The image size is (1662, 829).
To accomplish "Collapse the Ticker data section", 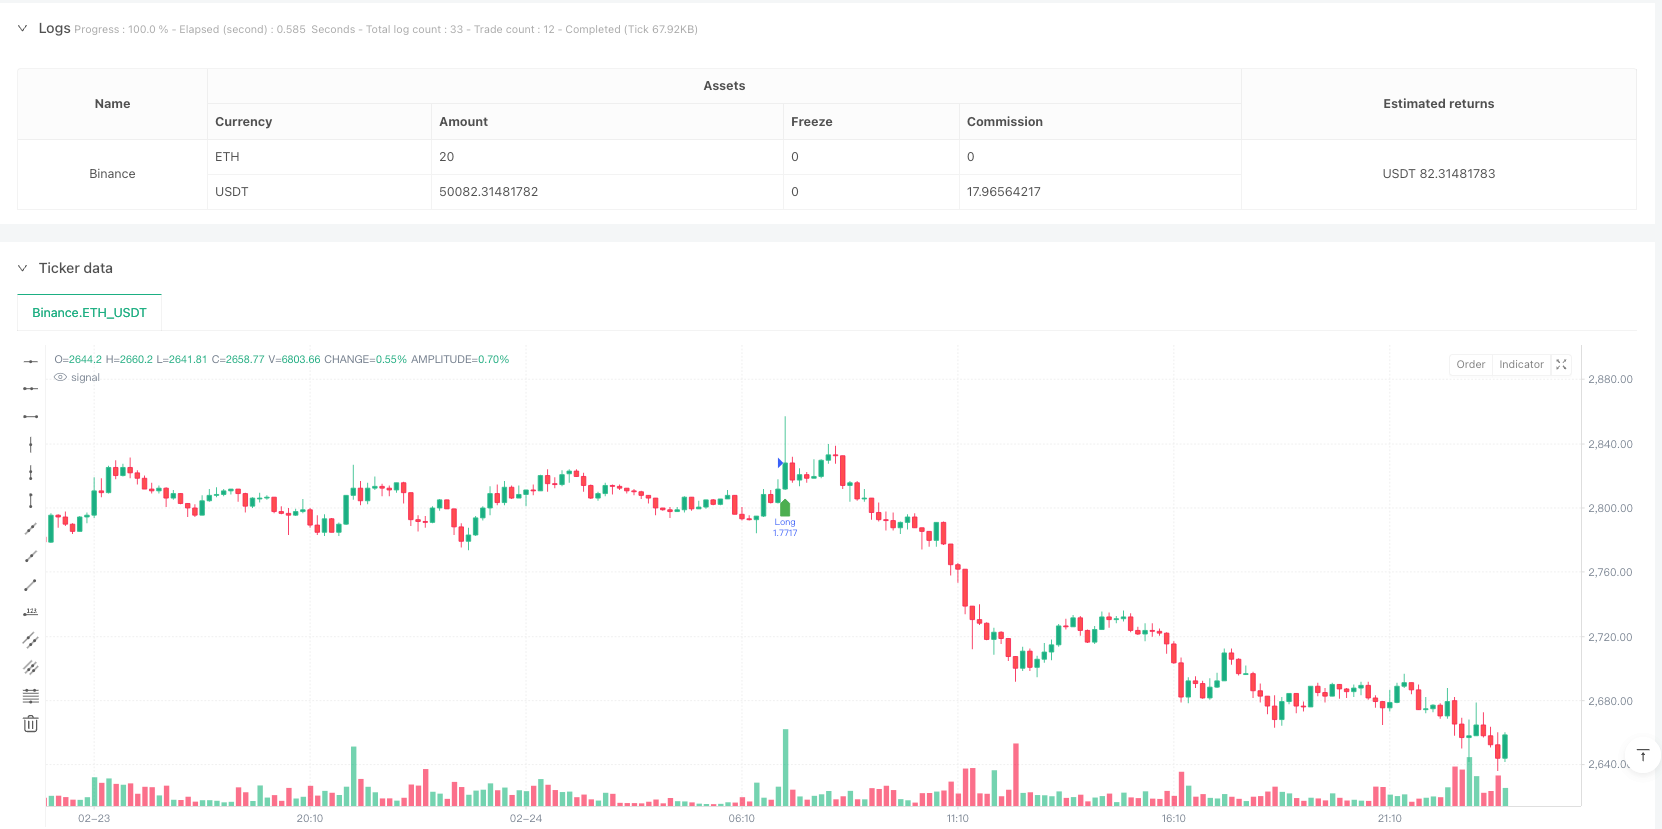I will point(22,268).
